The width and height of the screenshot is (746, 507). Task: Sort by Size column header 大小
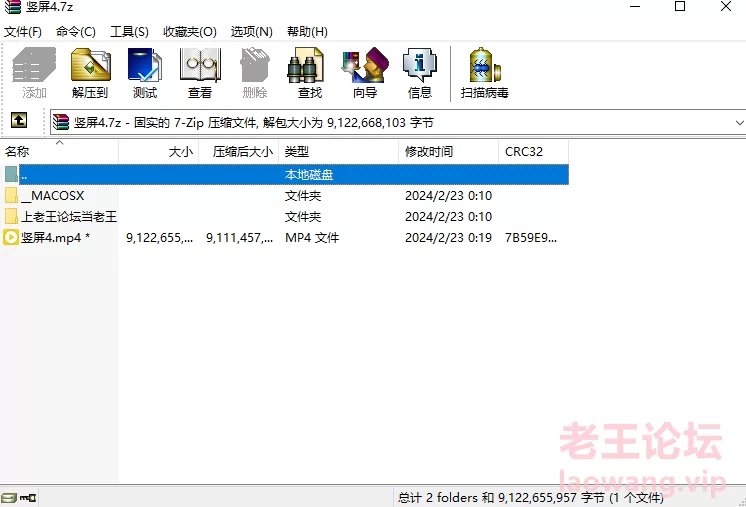tap(159, 152)
